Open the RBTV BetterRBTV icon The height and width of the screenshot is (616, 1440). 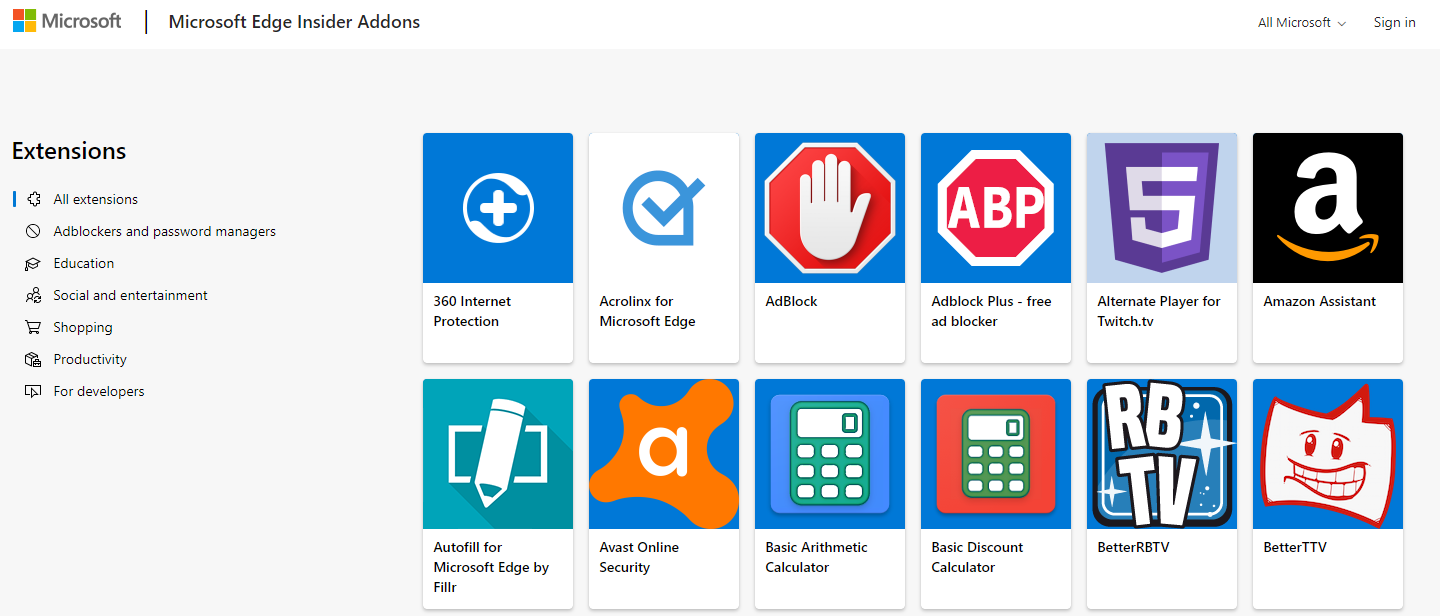coord(1162,454)
